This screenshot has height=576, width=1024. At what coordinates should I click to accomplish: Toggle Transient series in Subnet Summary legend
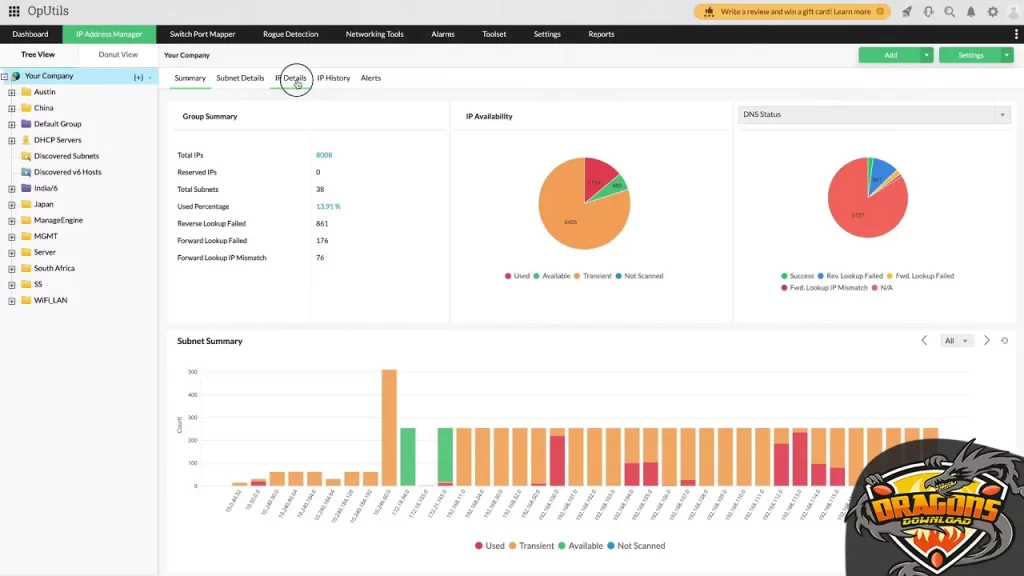click(532, 546)
